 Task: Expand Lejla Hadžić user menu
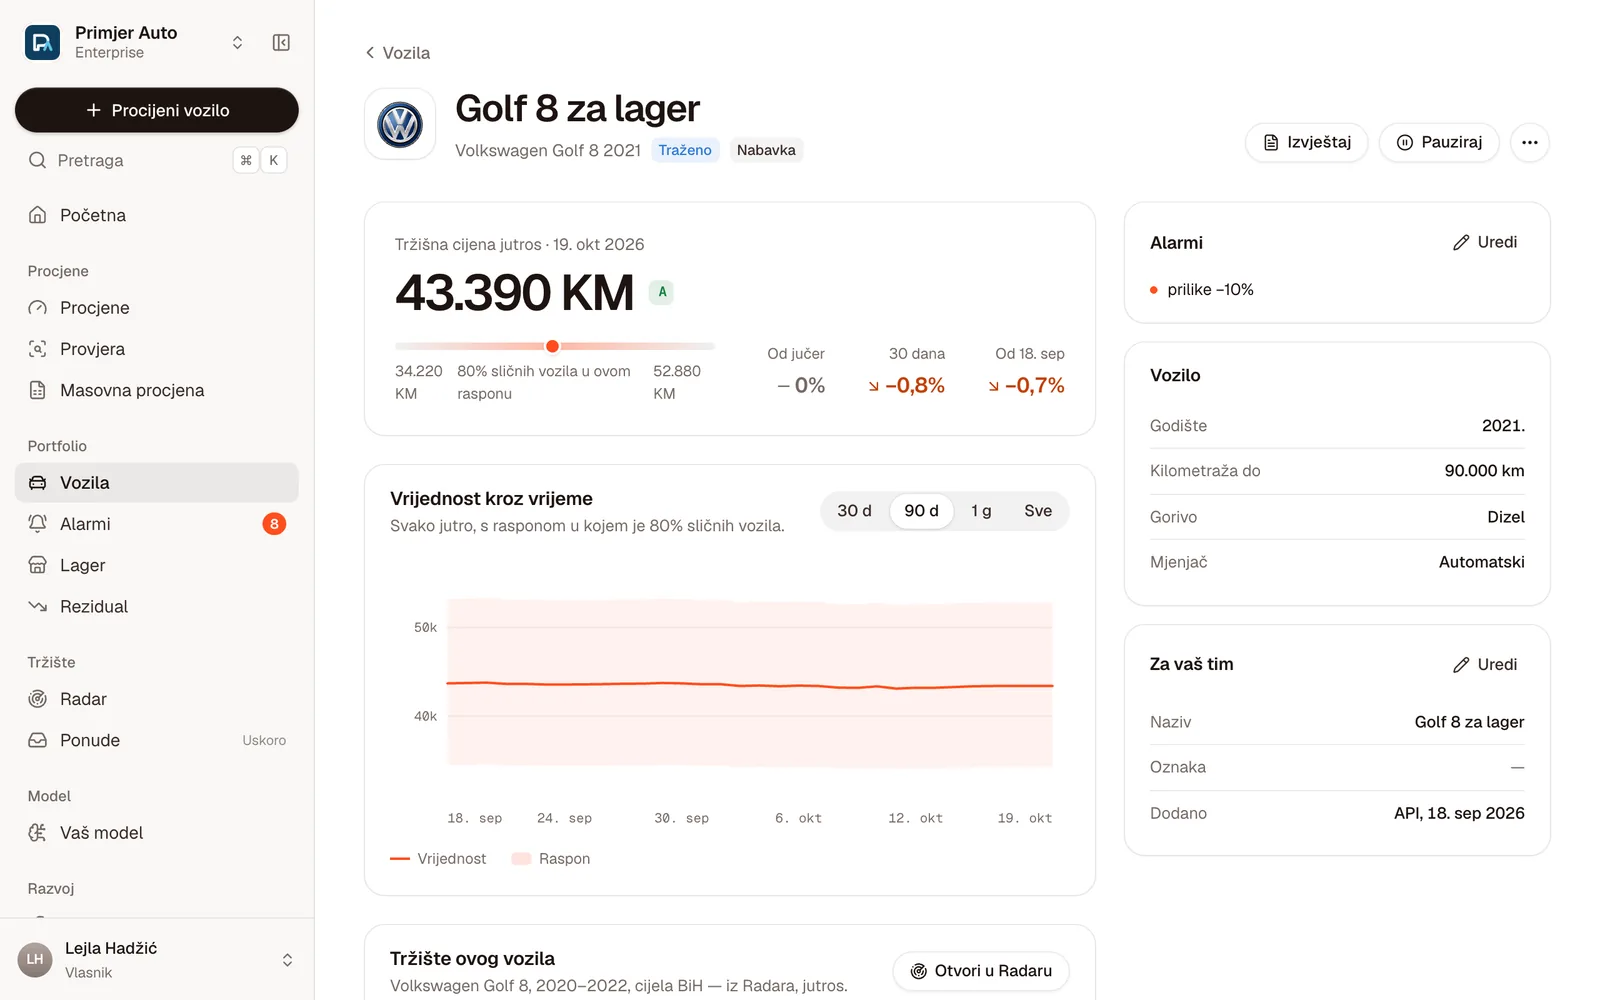pyautogui.click(x=287, y=960)
